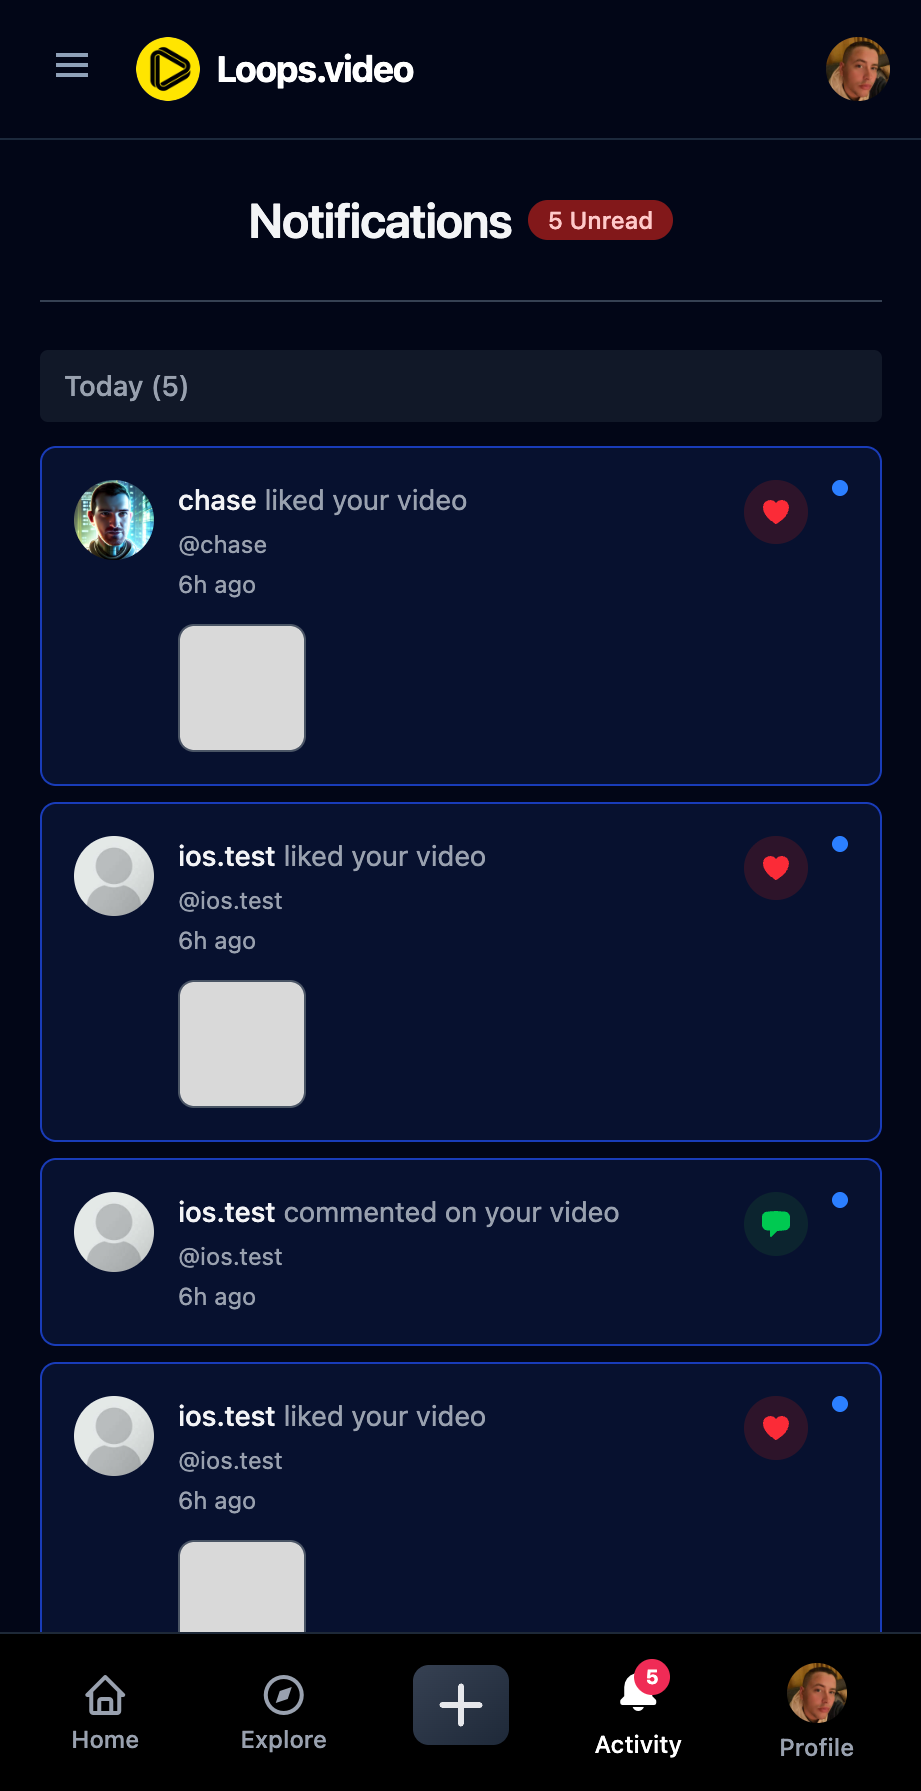This screenshot has width=921, height=1791.
Task: Click the heart icon on chase's notification
Action: (x=776, y=512)
